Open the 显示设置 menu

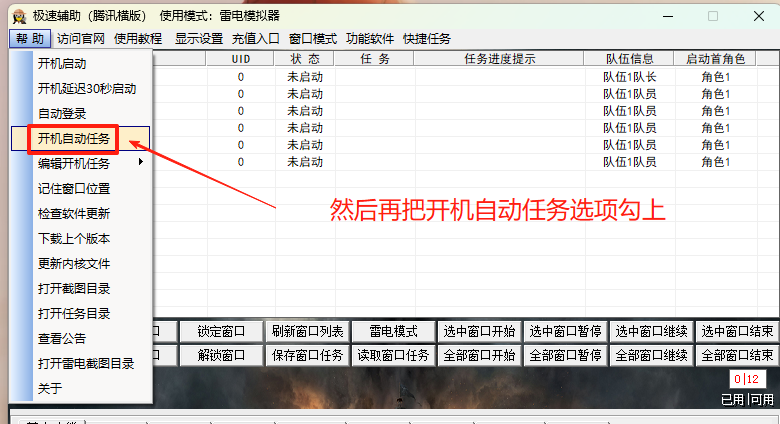coord(198,39)
